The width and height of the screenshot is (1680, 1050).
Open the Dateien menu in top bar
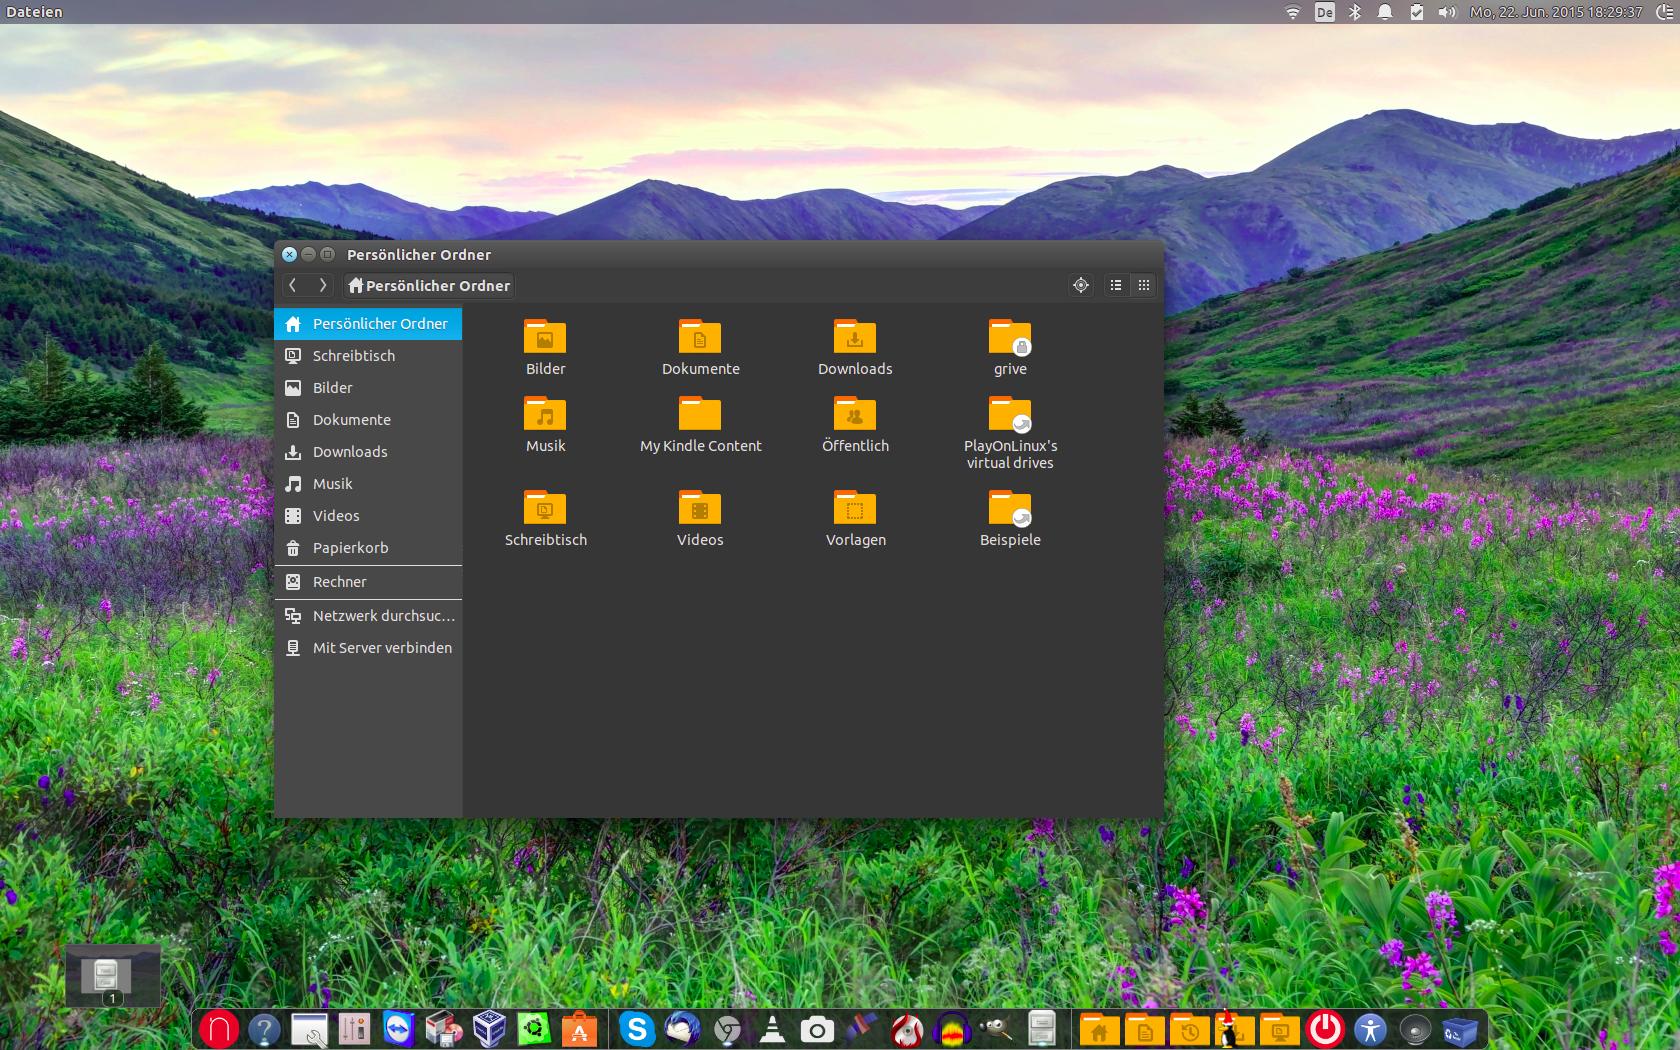click(x=34, y=12)
